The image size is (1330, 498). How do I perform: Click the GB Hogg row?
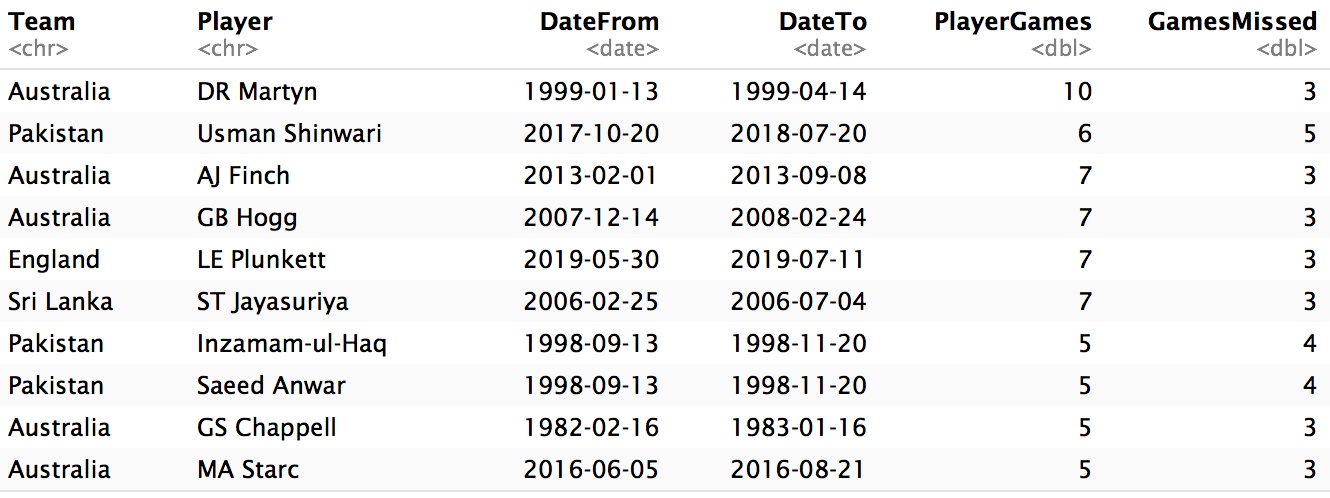click(x=665, y=218)
